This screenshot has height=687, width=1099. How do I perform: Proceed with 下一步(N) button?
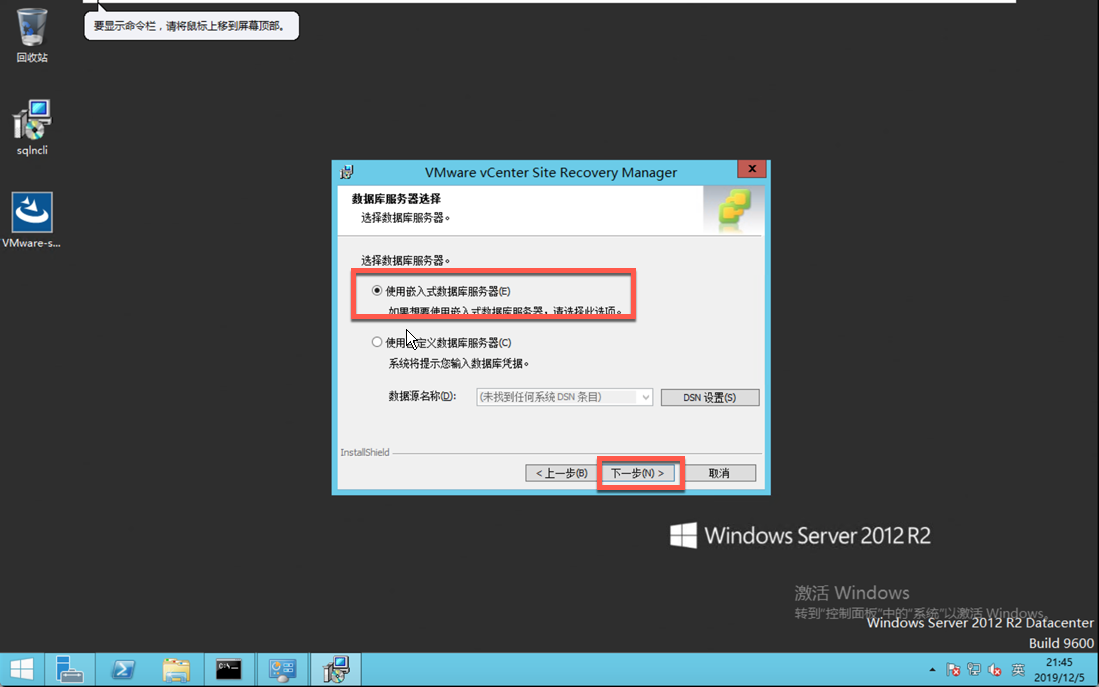tap(637, 473)
